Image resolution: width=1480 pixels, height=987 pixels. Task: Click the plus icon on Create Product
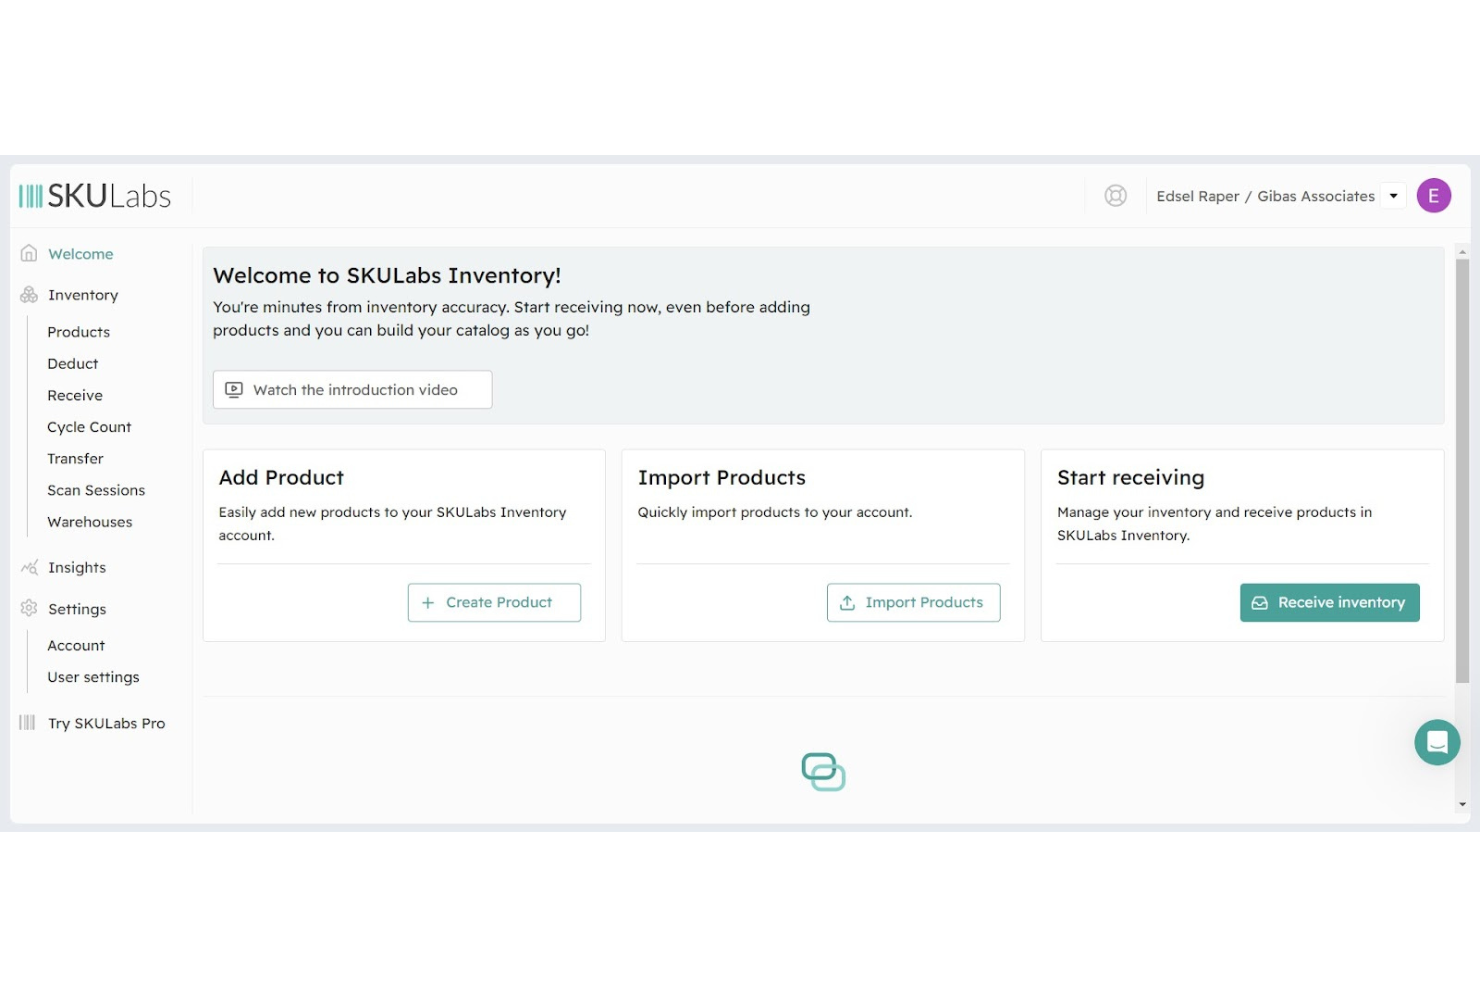click(428, 603)
